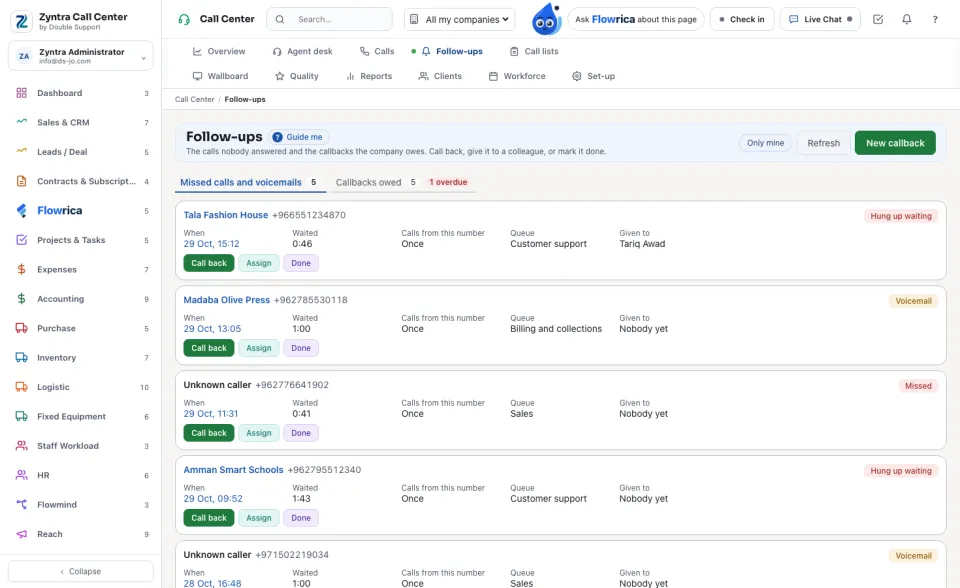Ask Flowrica about this page
Image resolution: width=960 pixels, height=588 pixels.
tap(636, 20)
